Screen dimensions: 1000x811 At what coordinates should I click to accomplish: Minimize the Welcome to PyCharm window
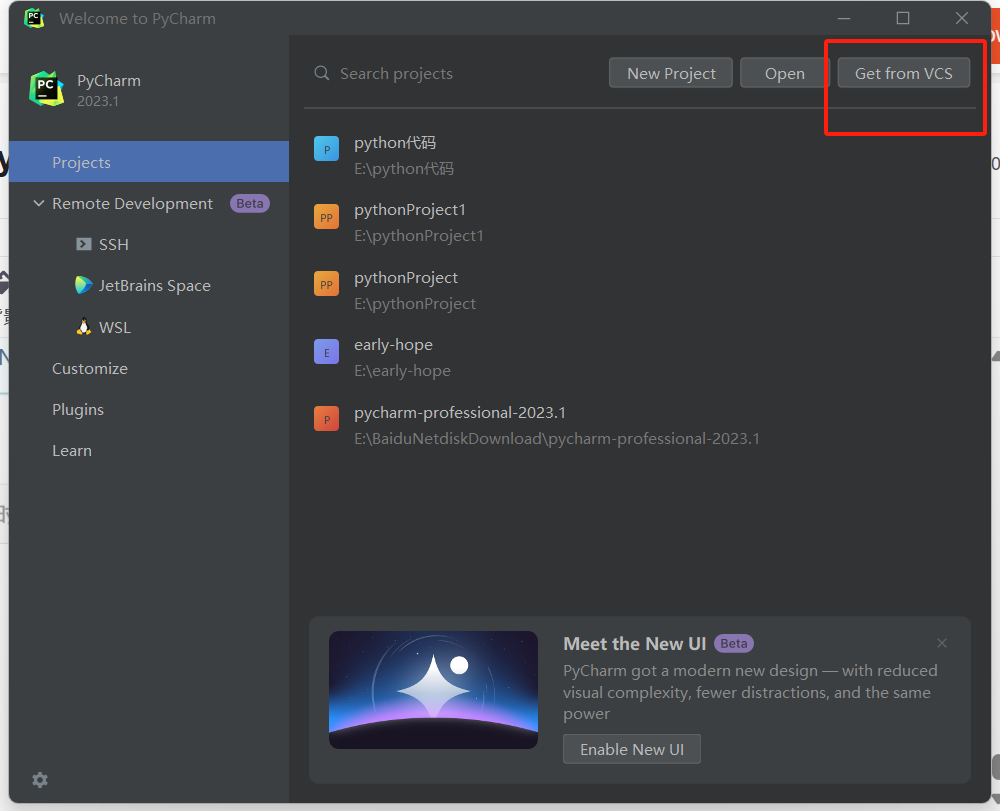[844, 18]
